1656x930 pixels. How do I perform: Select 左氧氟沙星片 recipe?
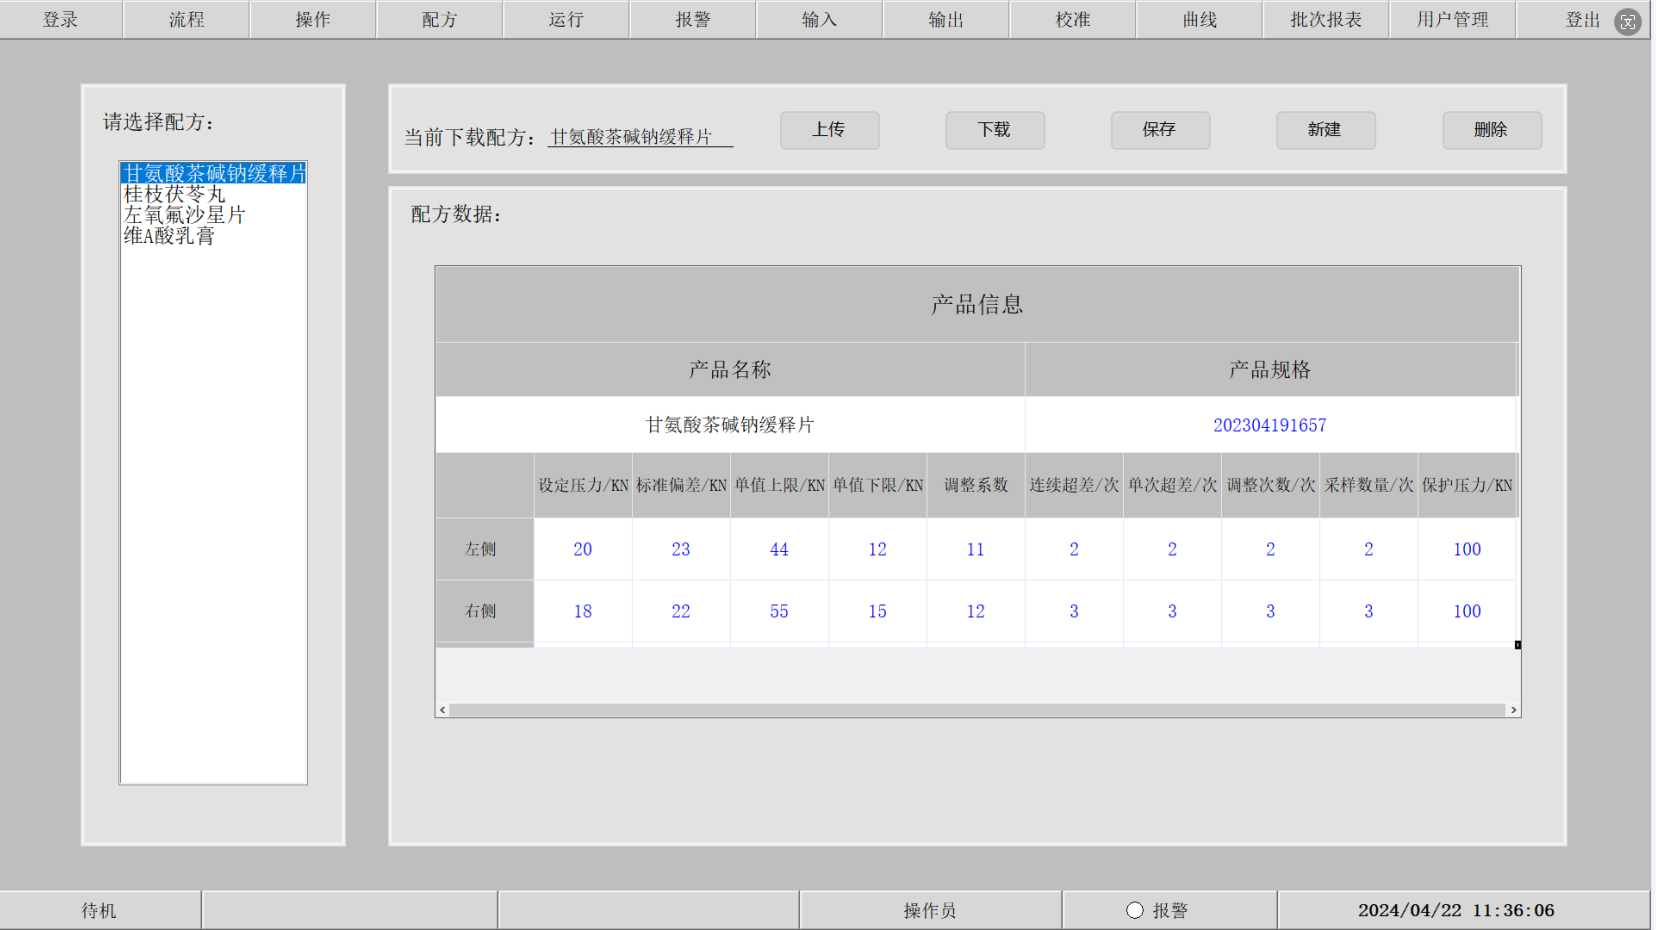[184, 215]
